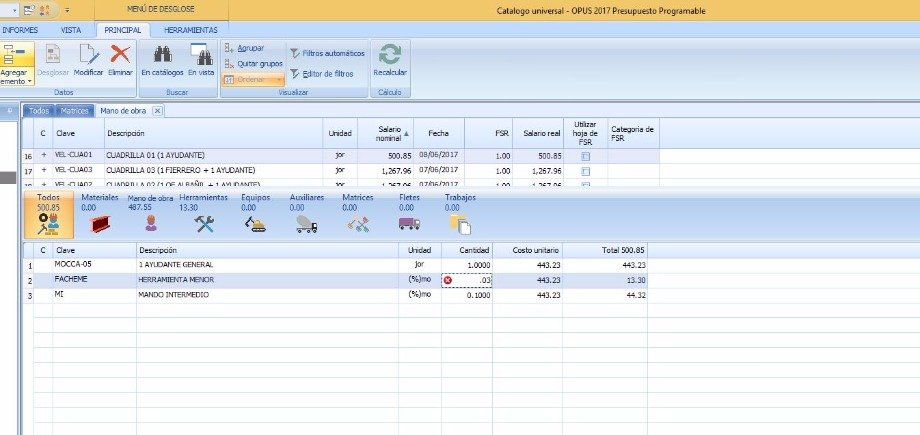Toggle FSR checkbox for CUADRILLA 03 row

coord(585,171)
